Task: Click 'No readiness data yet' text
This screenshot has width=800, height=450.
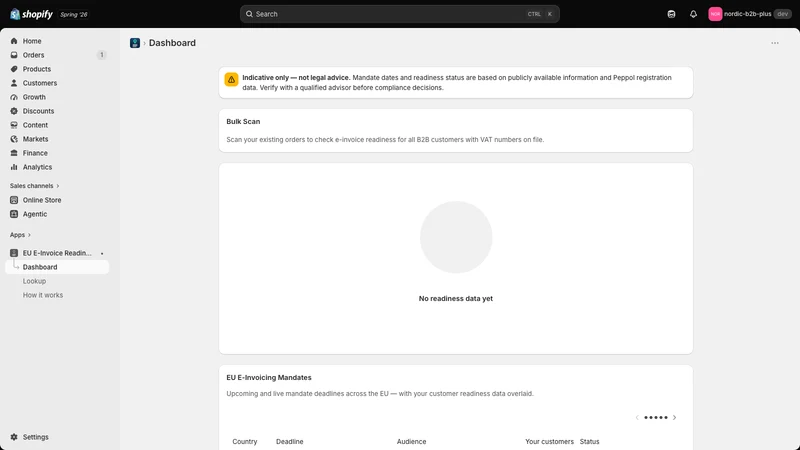Action: coord(456,298)
